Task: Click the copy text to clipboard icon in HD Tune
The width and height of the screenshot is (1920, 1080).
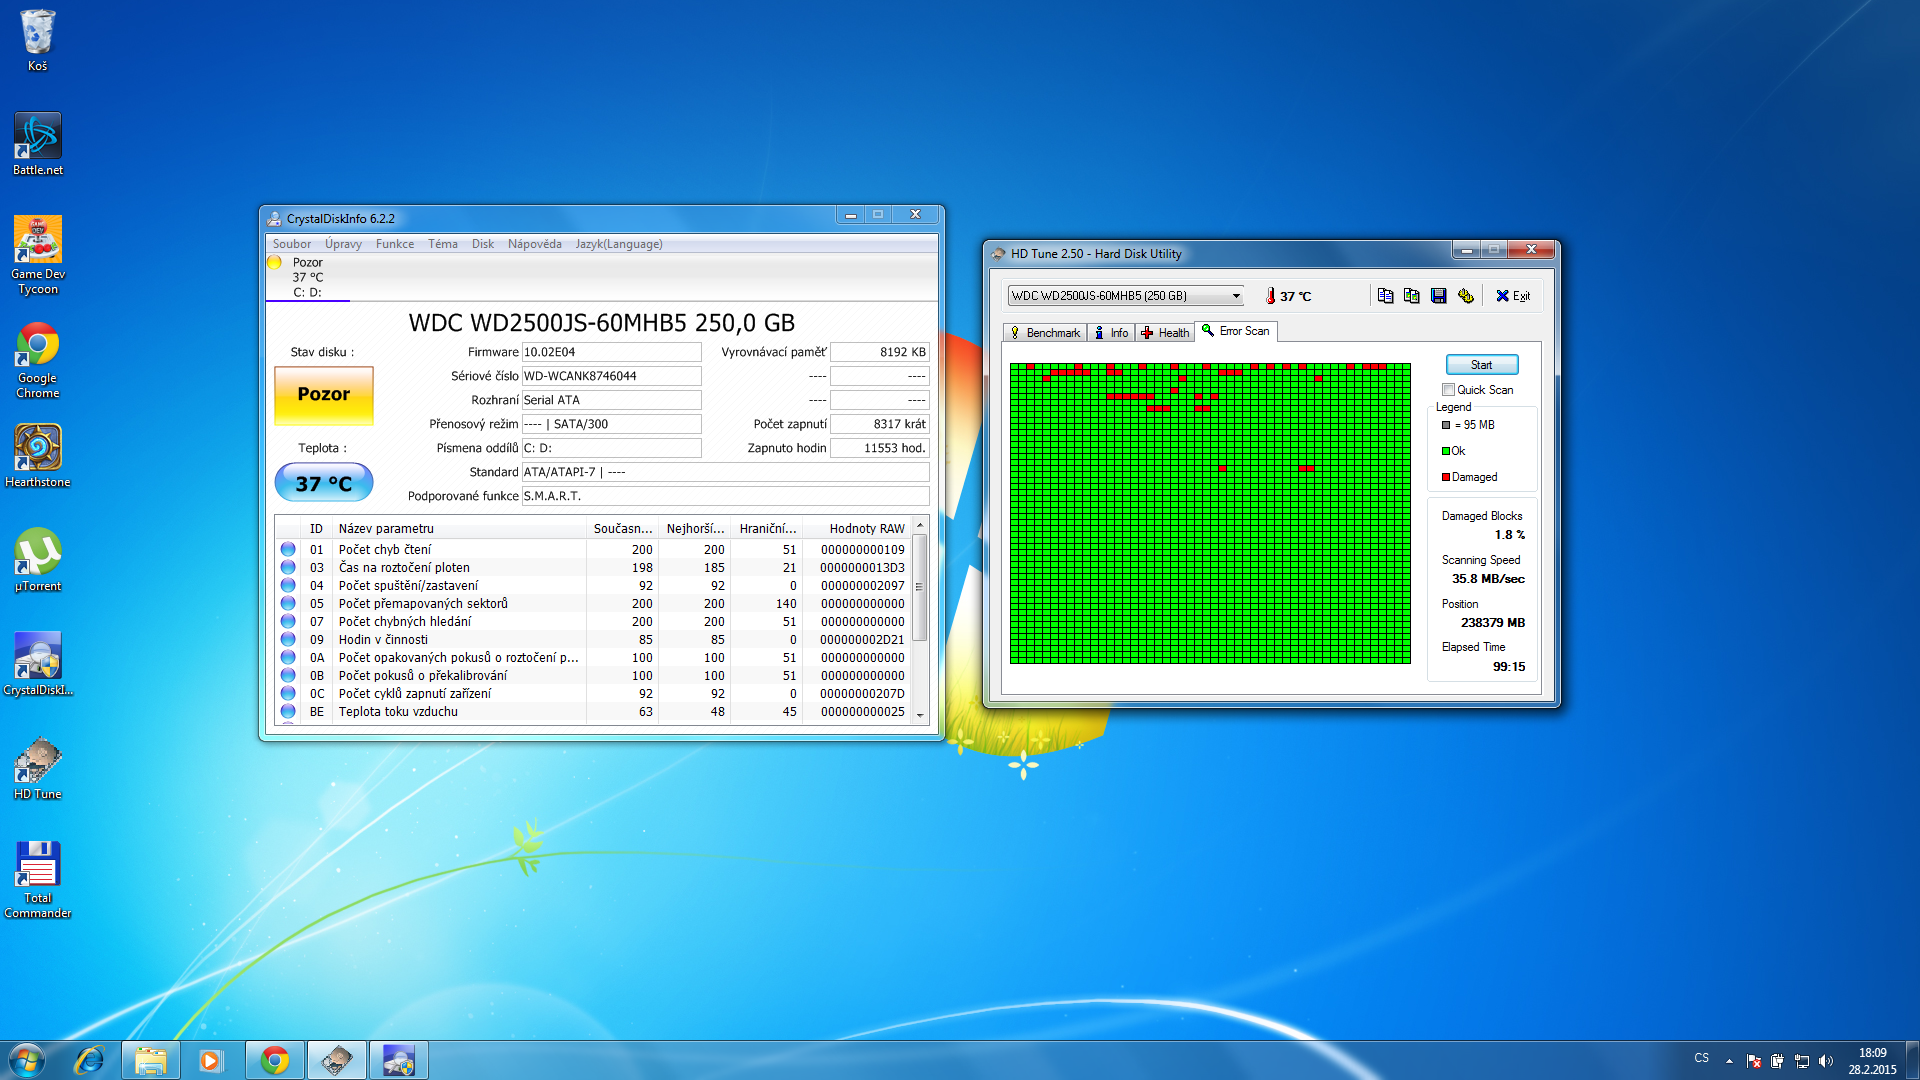Action: coord(1385,296)
